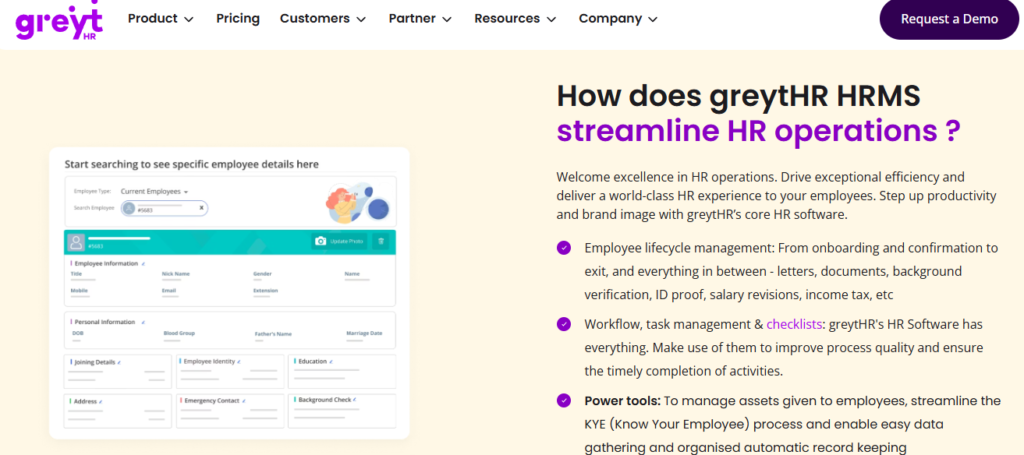Click the Power tools checkmark bullet
1024x455 pixels.
point(563,400)
